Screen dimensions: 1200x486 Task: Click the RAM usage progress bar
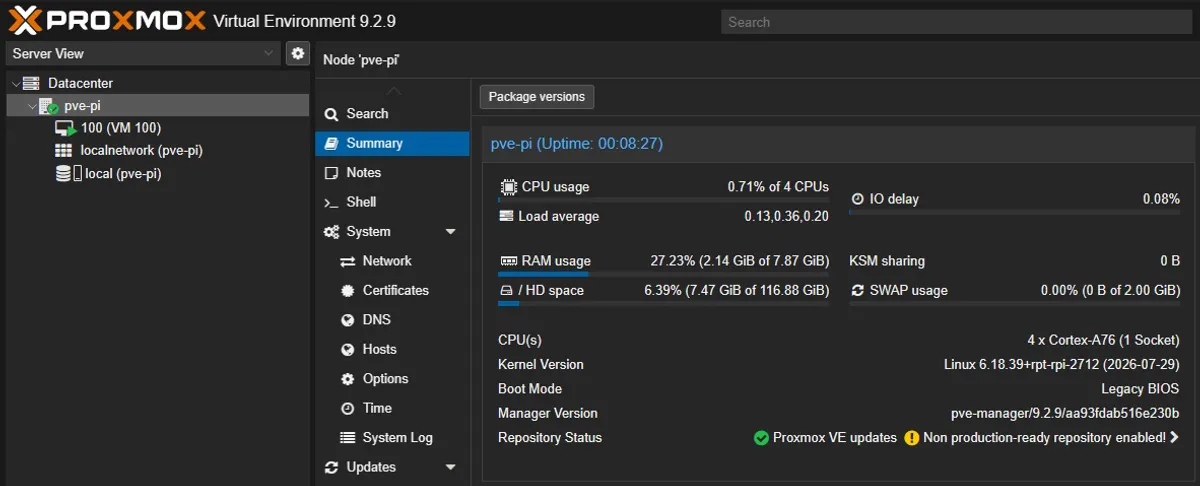click(664, 274)
